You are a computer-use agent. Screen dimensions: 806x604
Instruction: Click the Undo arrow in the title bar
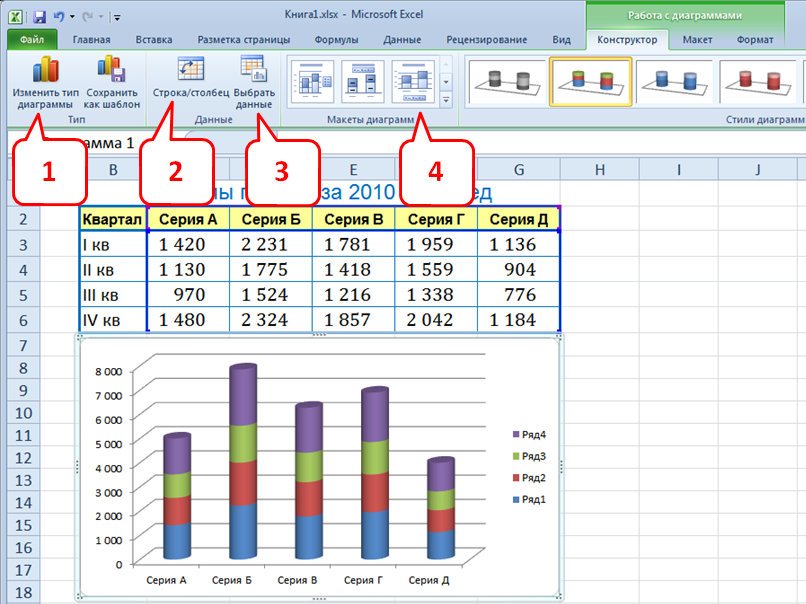point(59,17)
